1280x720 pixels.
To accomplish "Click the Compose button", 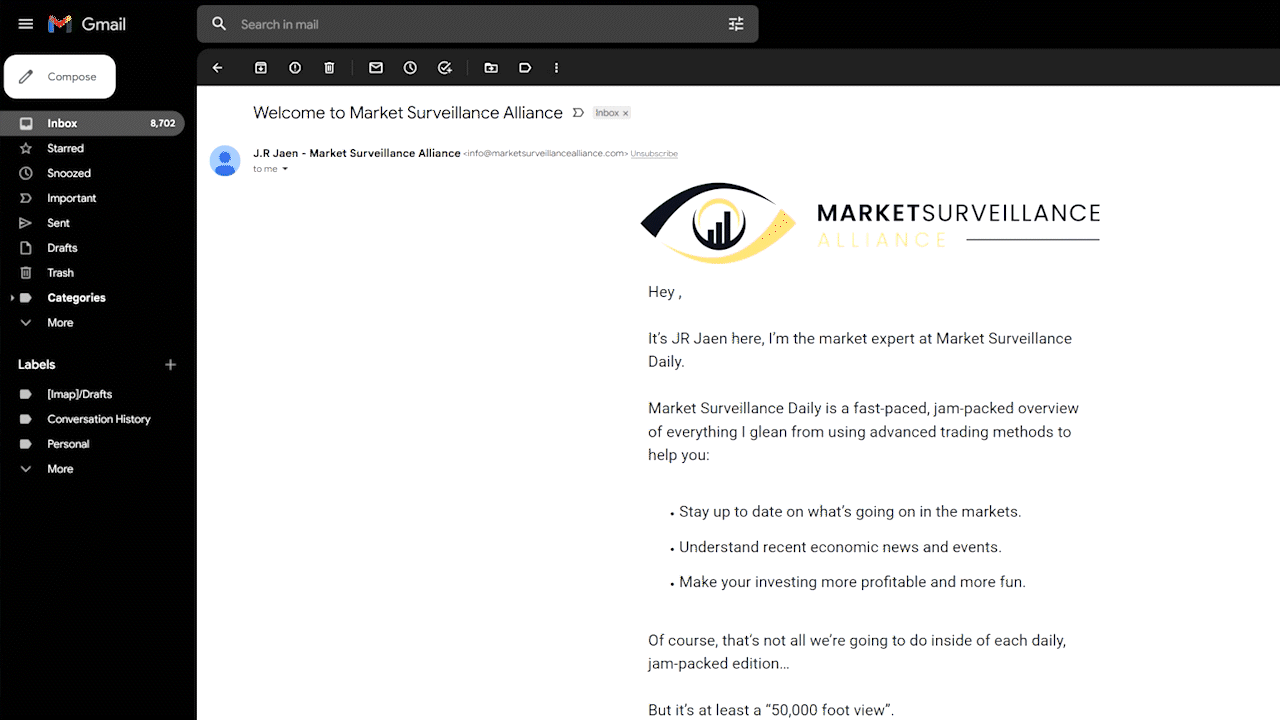I will (60, 77).
